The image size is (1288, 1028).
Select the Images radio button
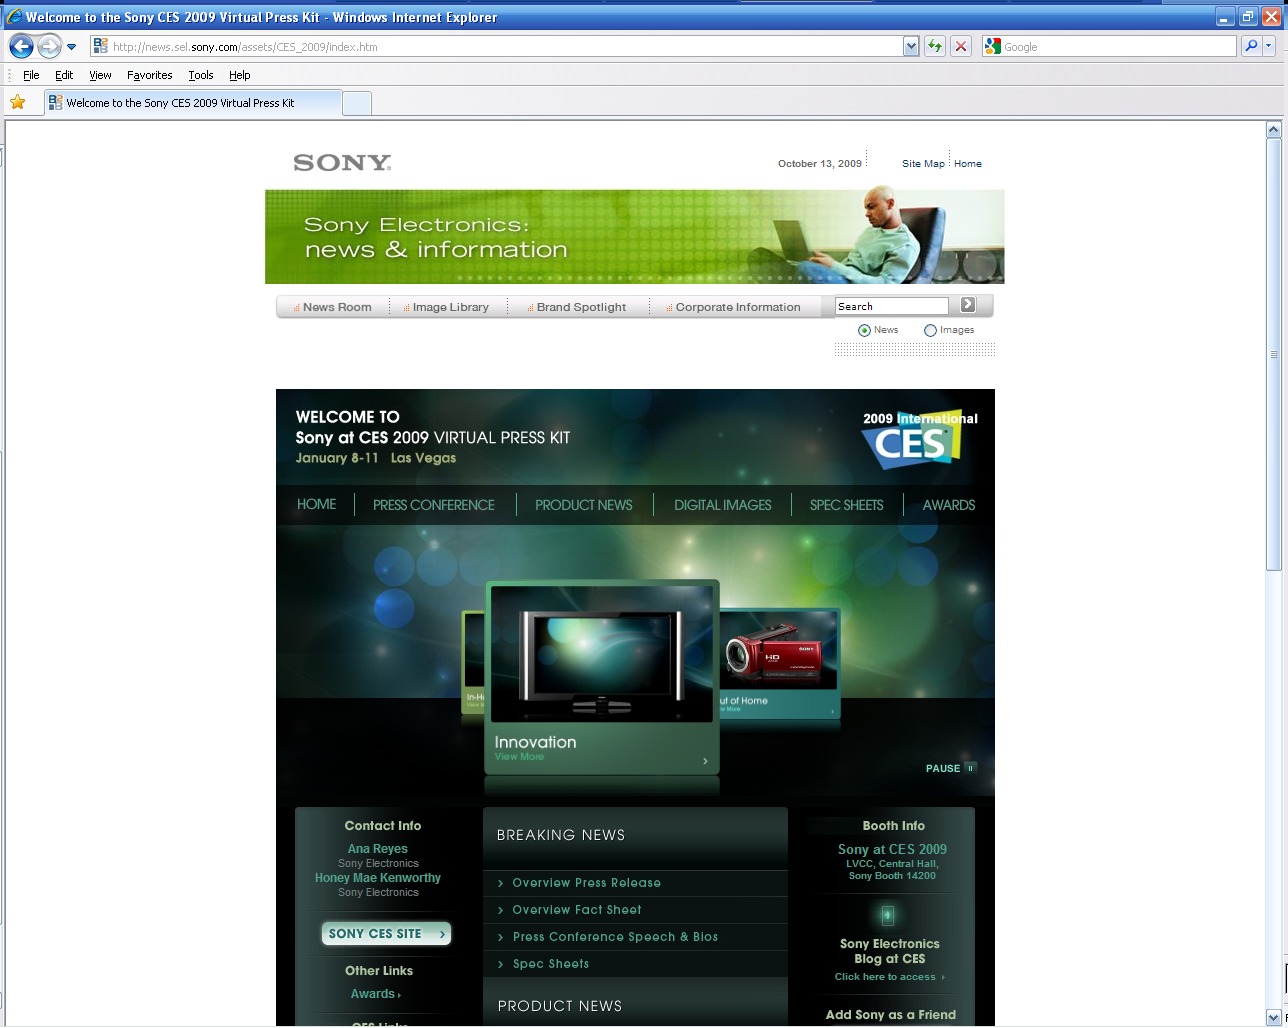pyautogui.click(x=930, y=330)
